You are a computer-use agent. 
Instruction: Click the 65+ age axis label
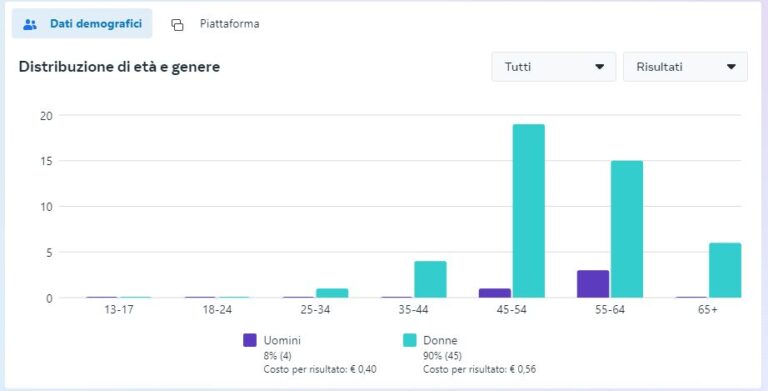click(x=708, y=310)
